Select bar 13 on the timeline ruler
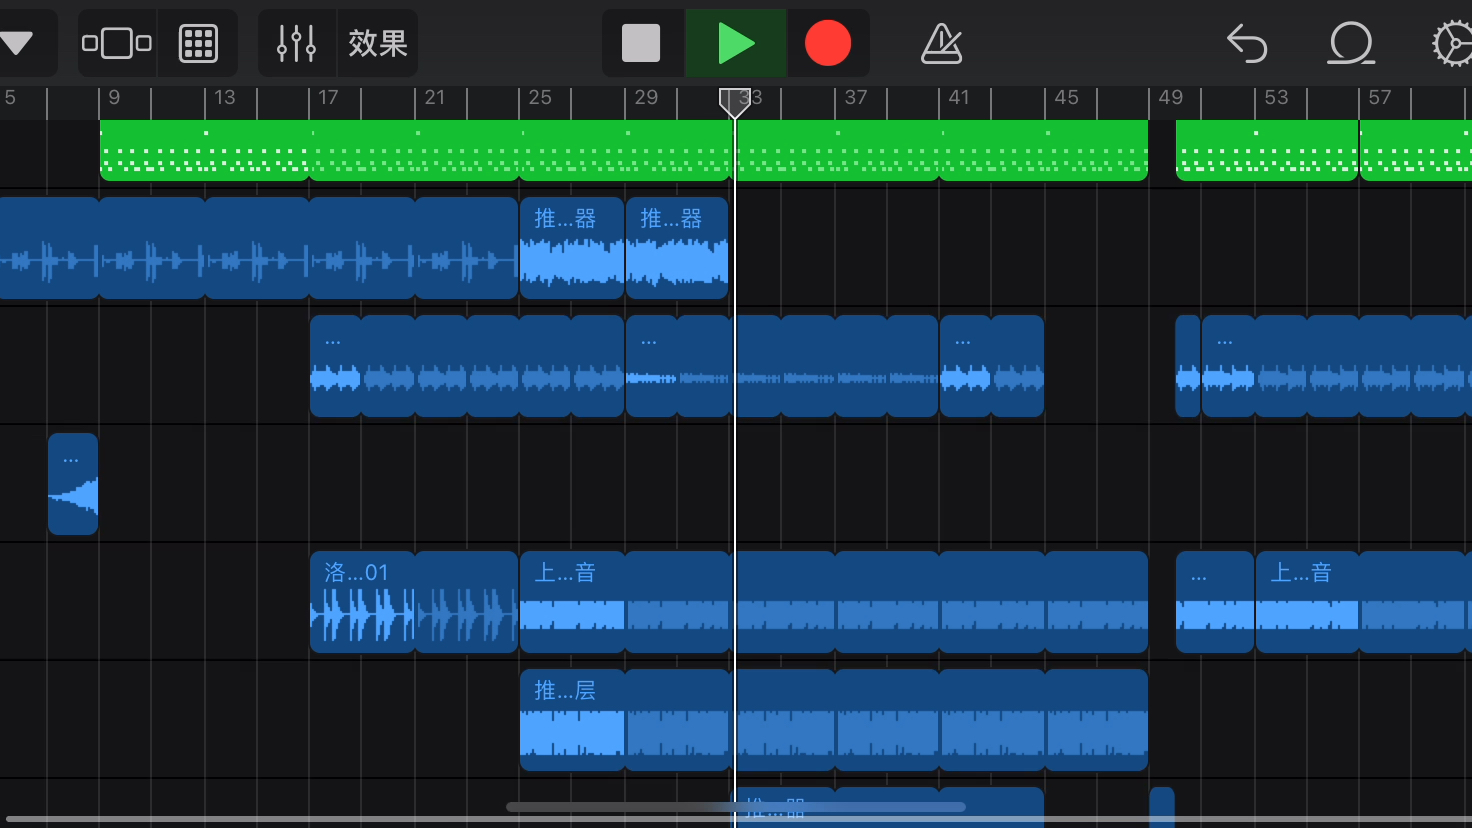The height and width of the screenshot is (828, 1472). click(225, 97)
